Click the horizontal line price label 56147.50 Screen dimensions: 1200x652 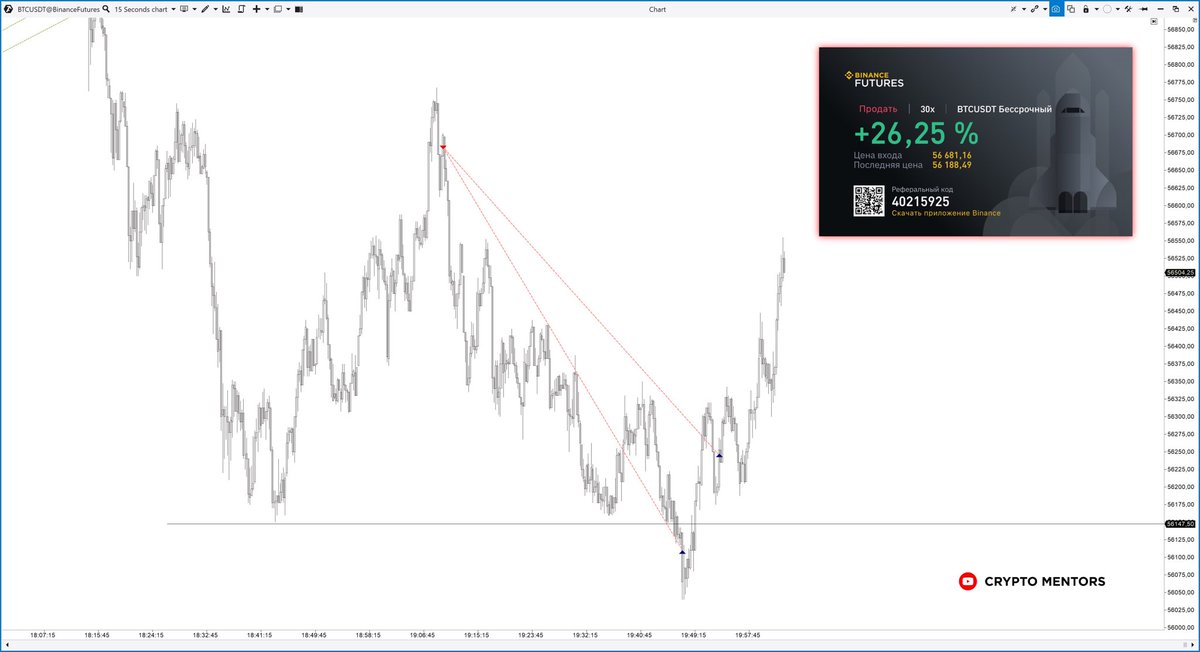click(x=1180, y=524)
